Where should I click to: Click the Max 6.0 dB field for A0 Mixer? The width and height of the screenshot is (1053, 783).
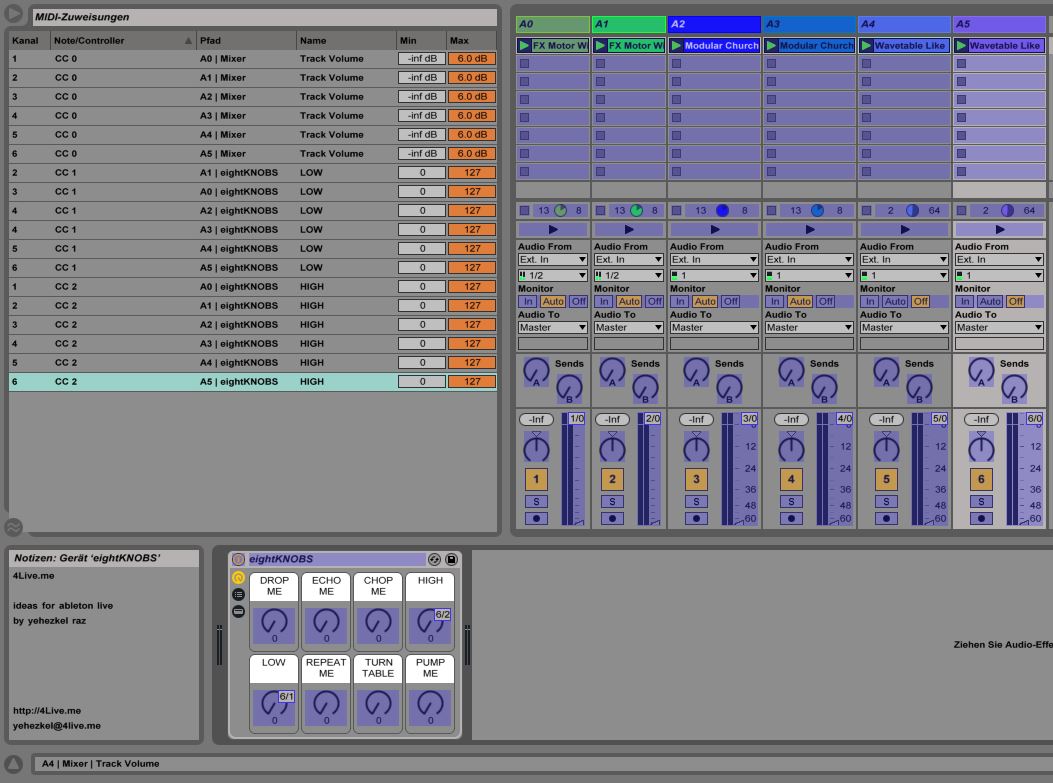[x=471, y=59]
